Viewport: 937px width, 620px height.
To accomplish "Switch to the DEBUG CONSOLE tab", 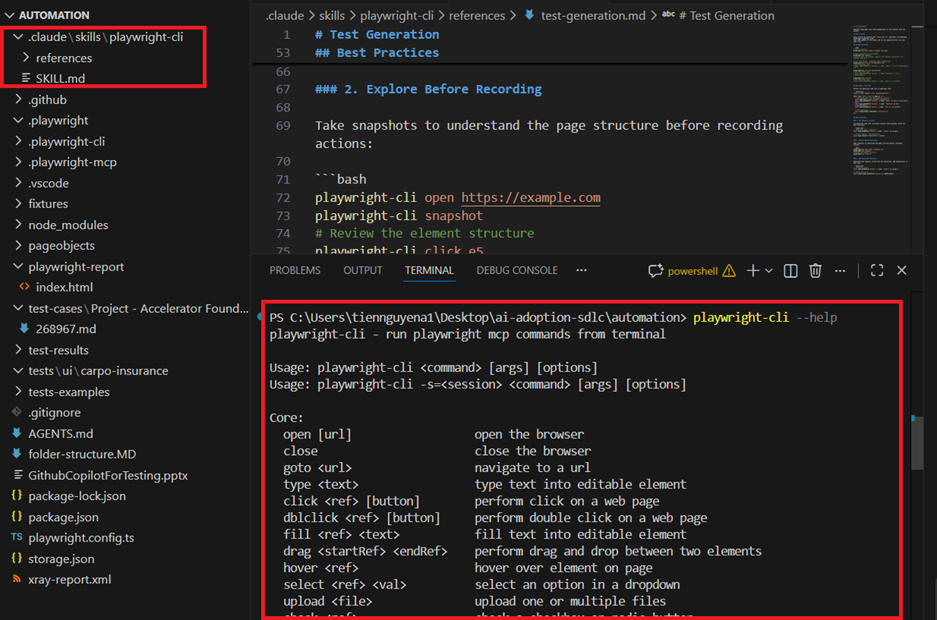I will 517,270.
